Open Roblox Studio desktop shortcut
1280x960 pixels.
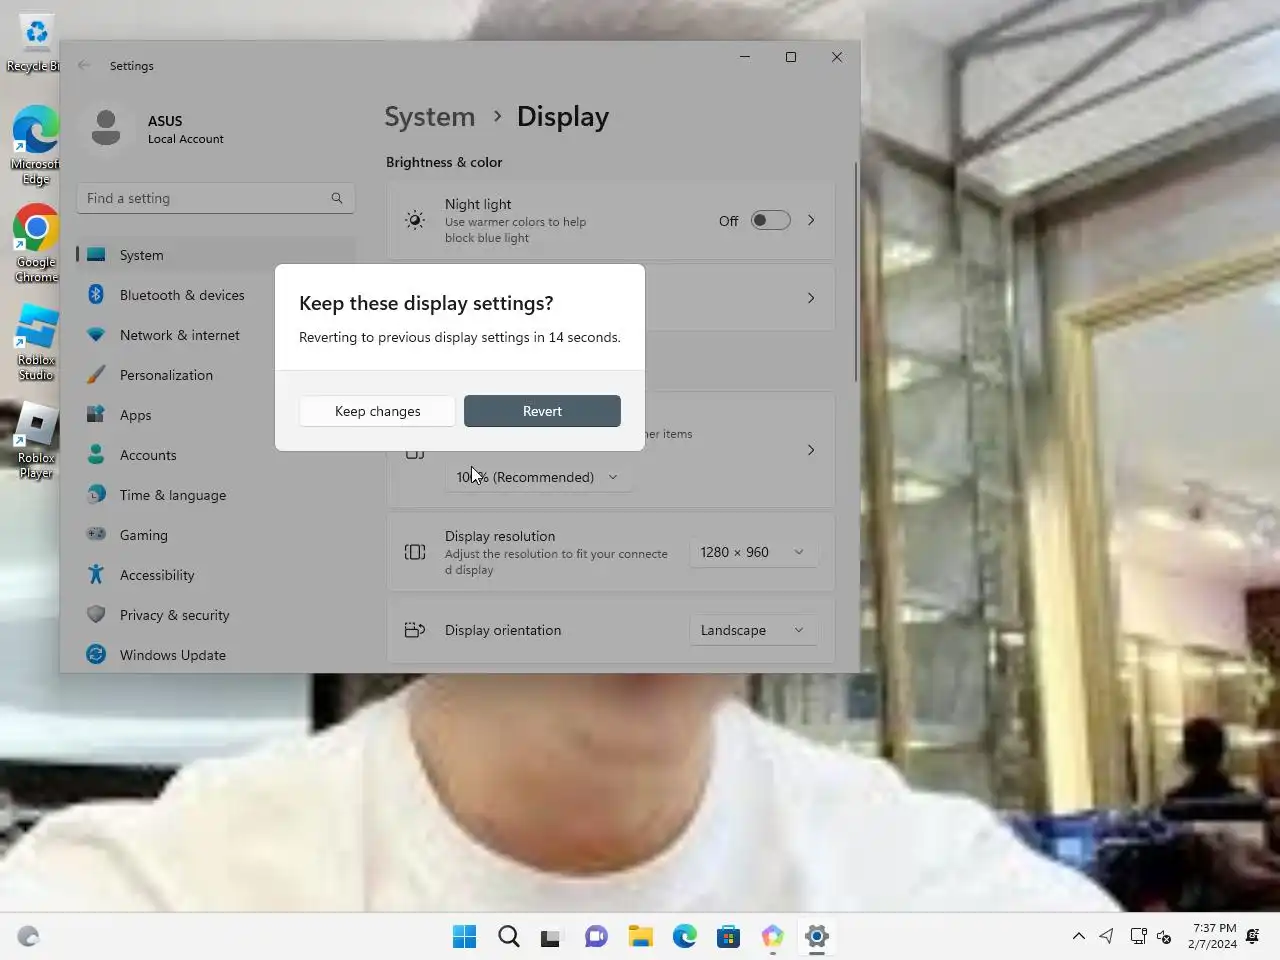tap(36, 342)
